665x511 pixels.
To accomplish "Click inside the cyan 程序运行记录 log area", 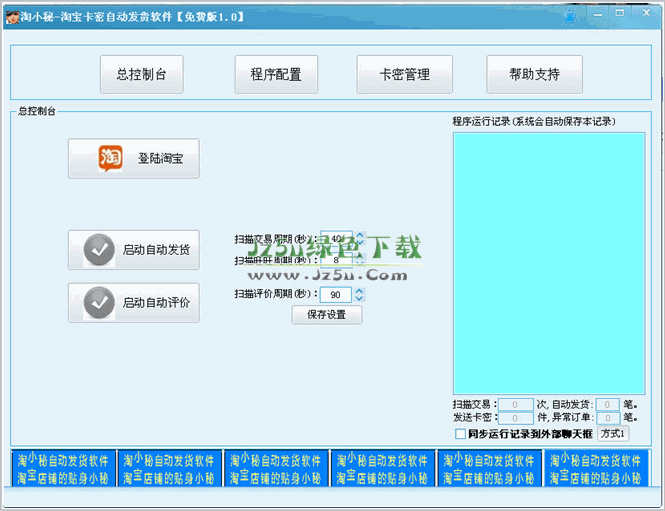I will click(x=549, y=263).
